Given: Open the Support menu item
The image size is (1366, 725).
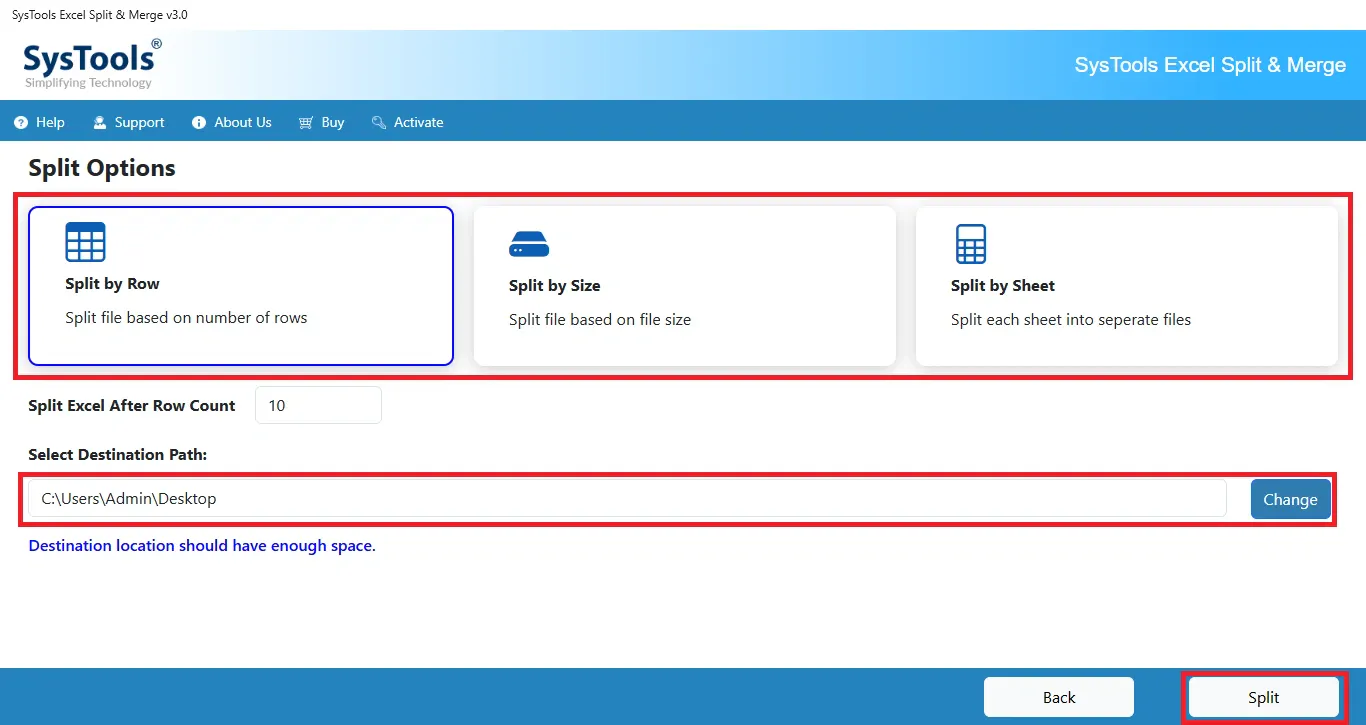Looking at the screenshot, I should click(129, 123).
